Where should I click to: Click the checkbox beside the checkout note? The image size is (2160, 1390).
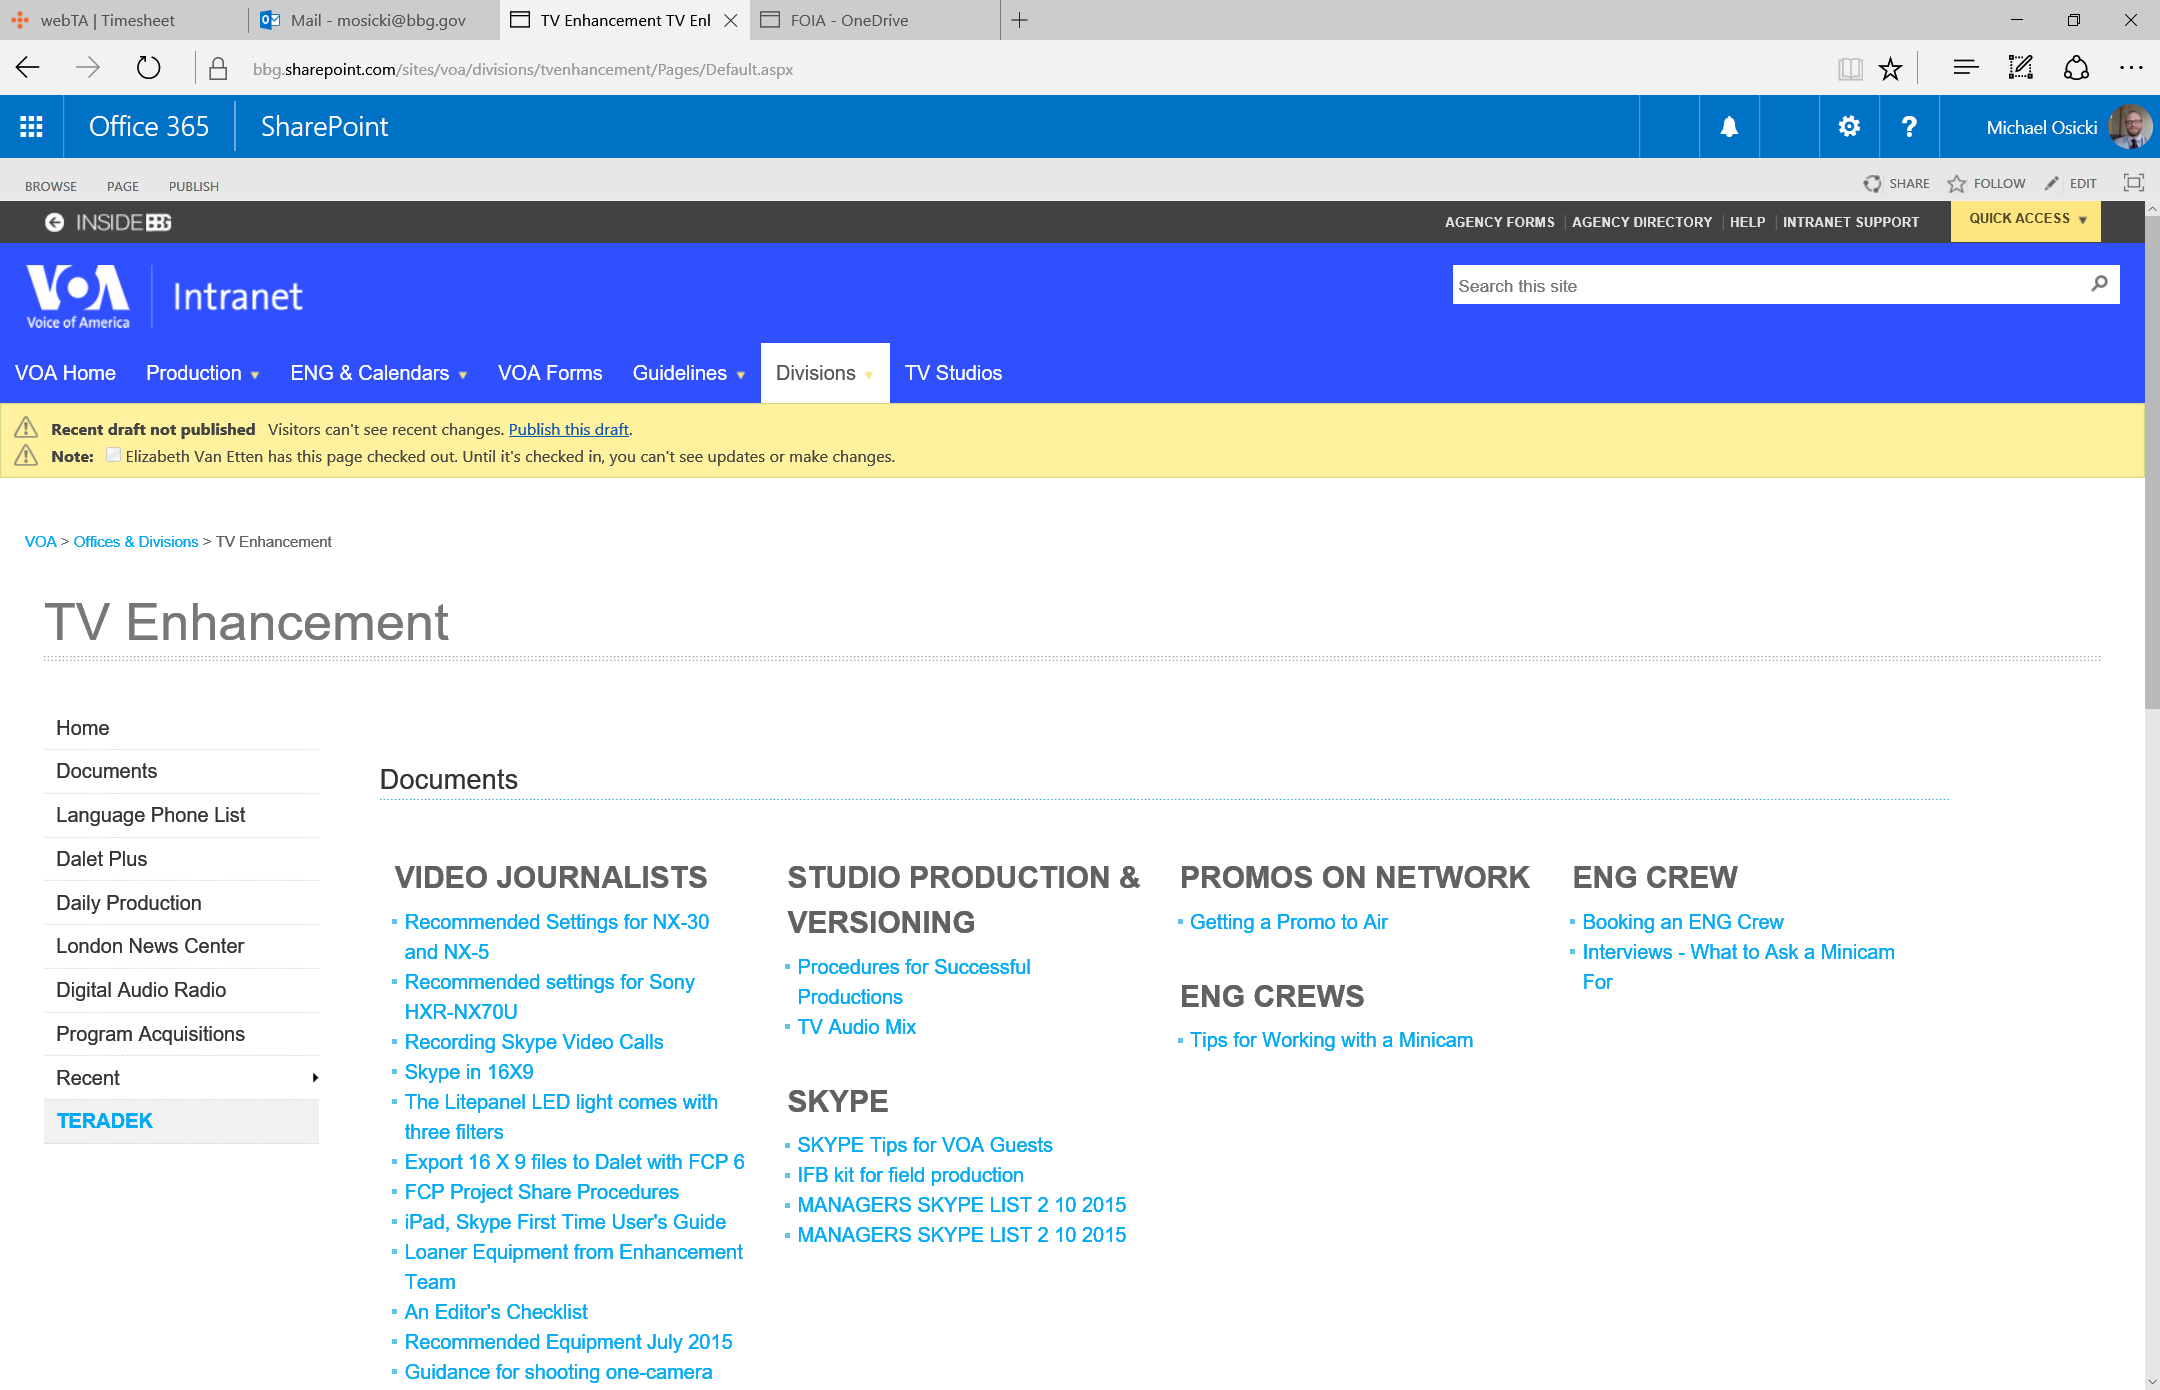pos(114,455)
